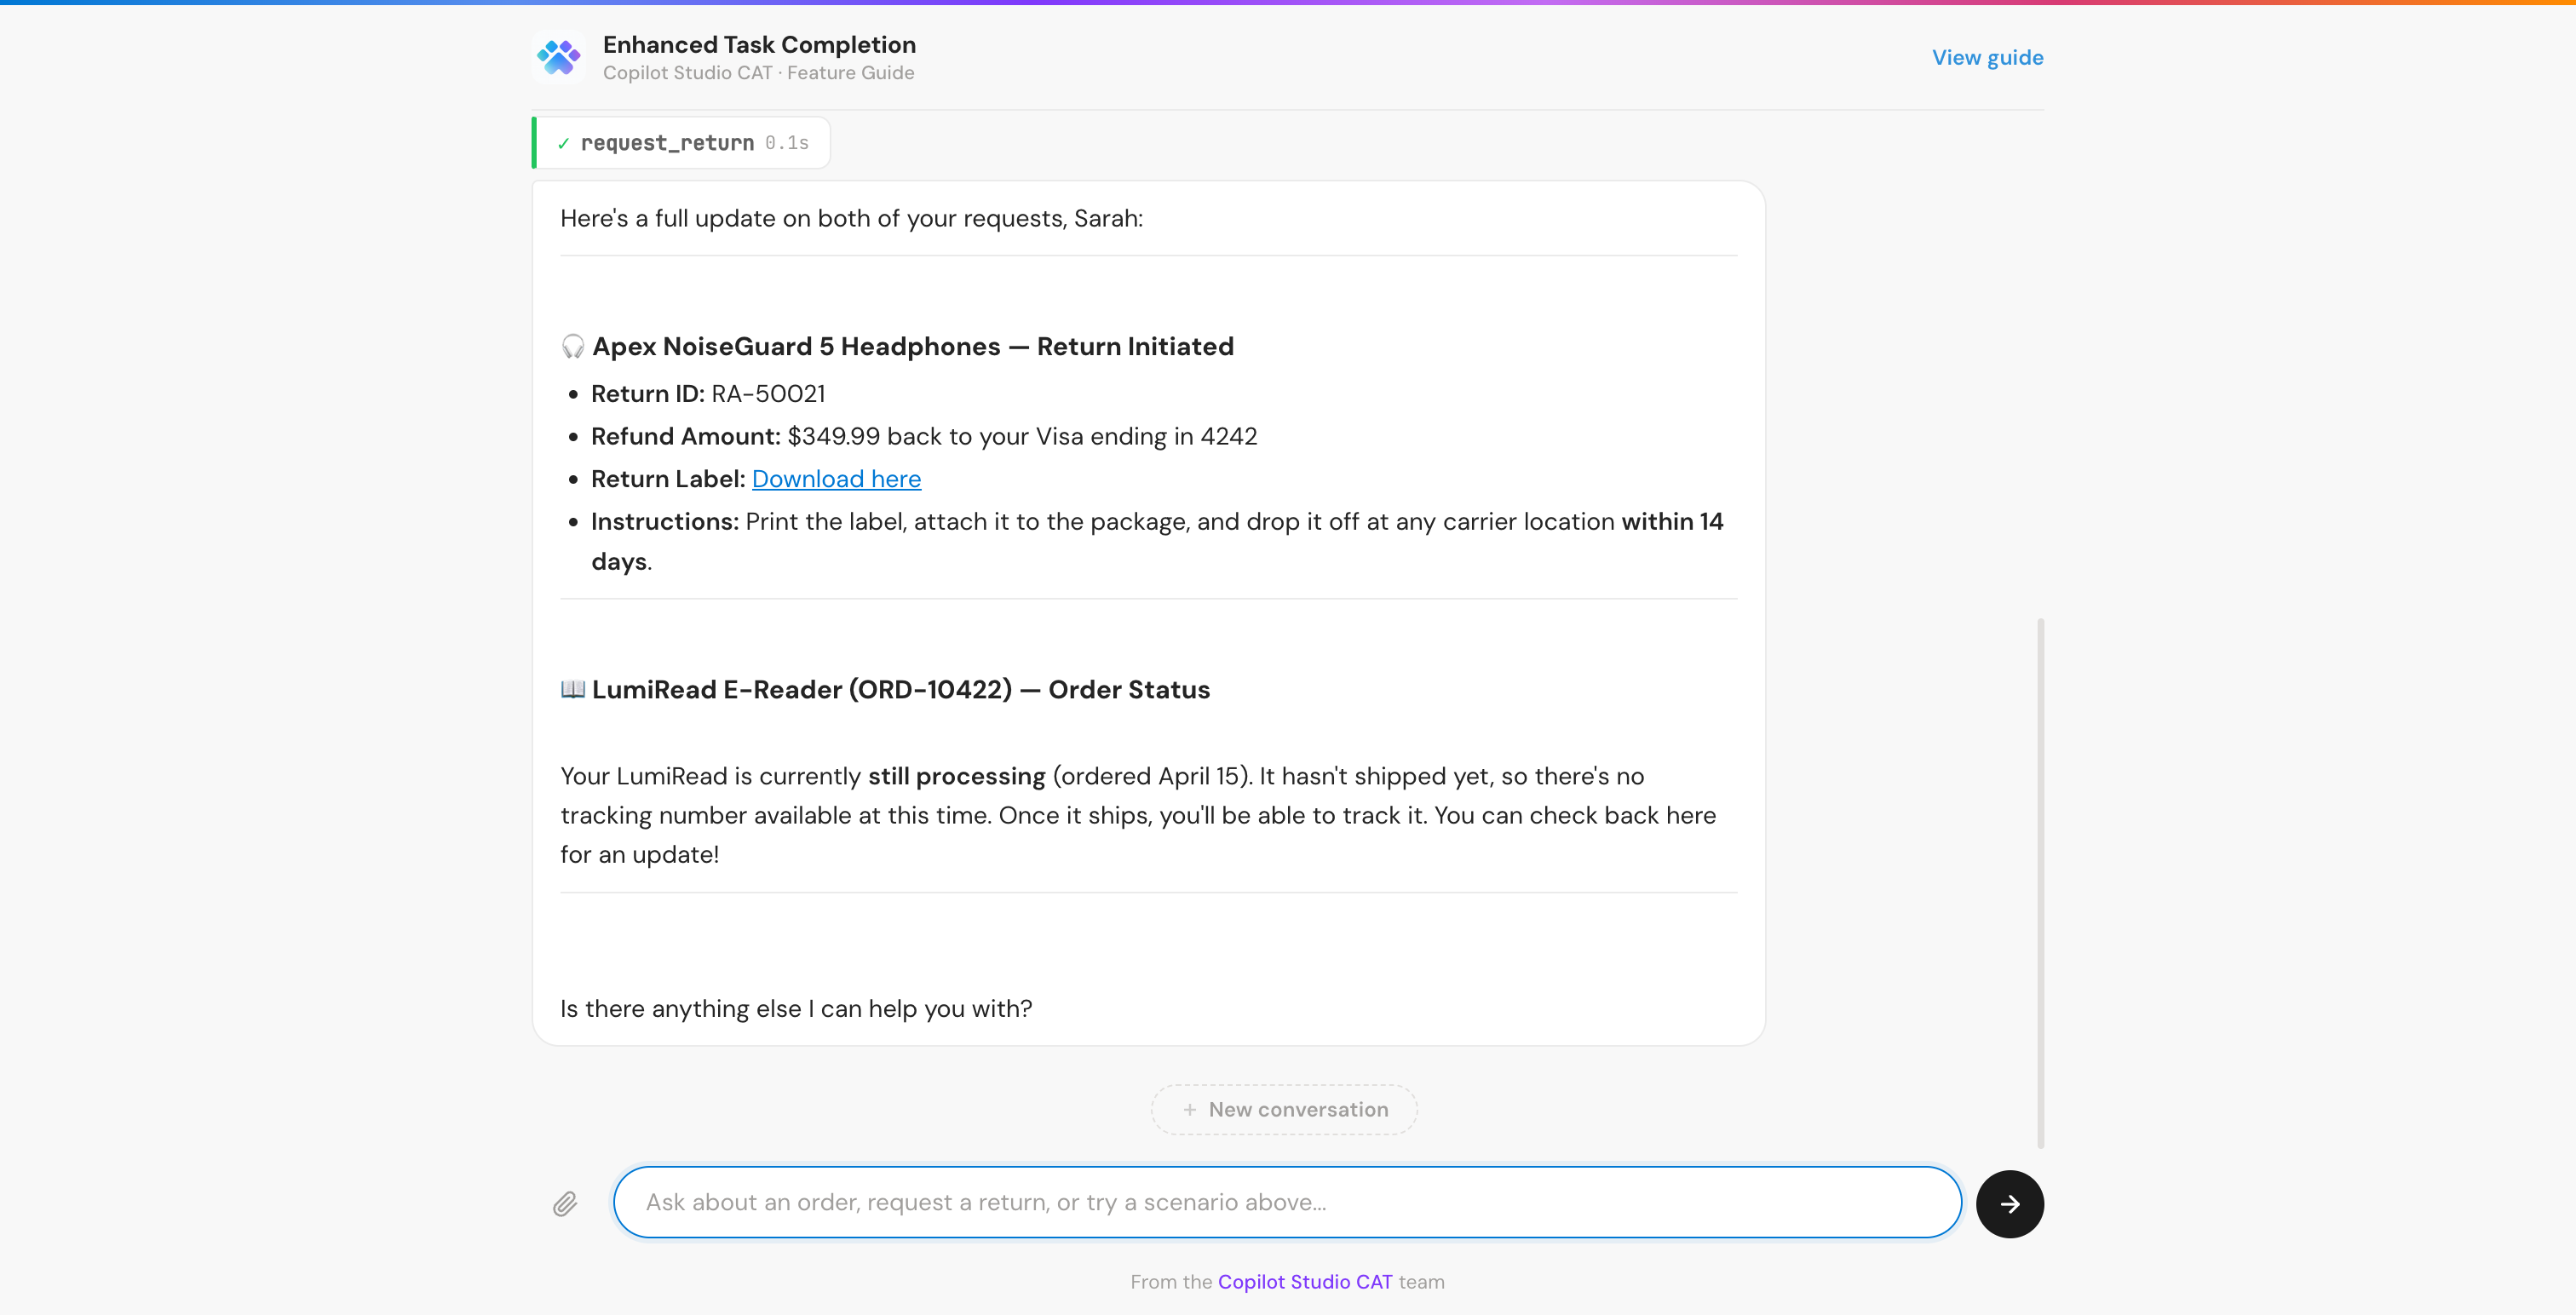Screen dimensions: 2576x1315
Task: Select the Enhanced Task Completion header title
Action: (759, 44)
